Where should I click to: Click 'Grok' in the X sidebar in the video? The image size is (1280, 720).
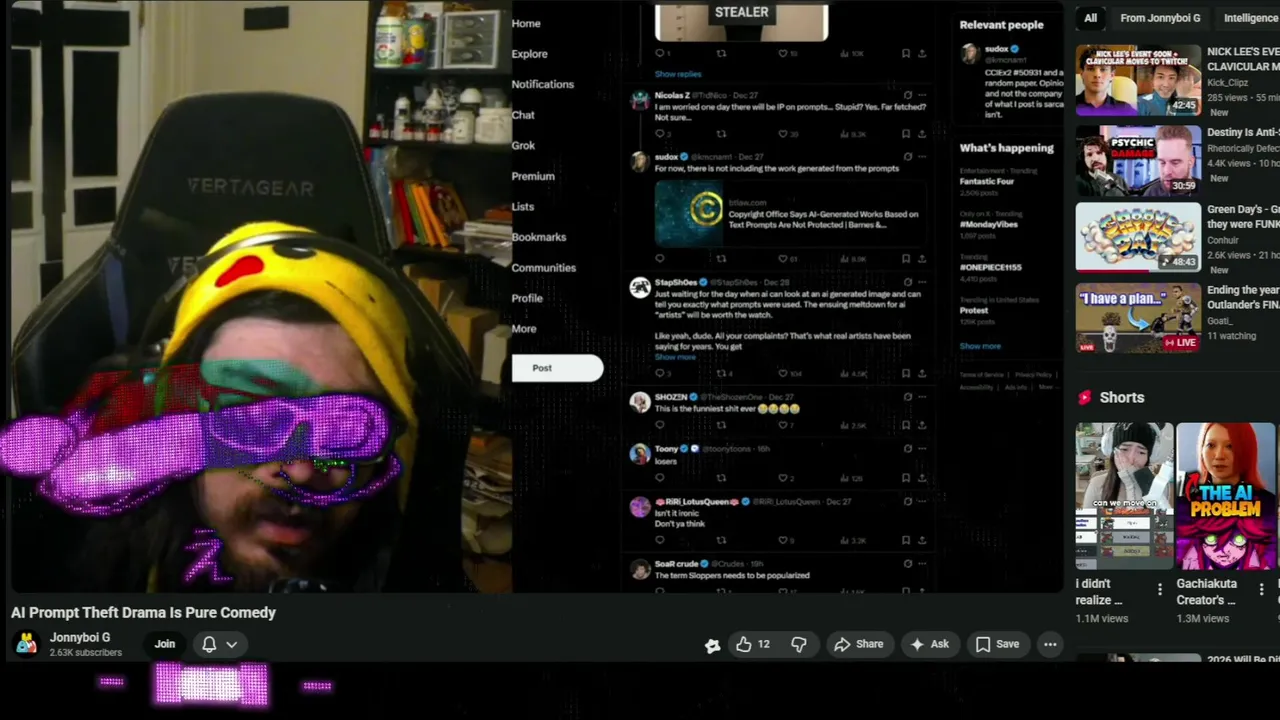tap(523, 145)
